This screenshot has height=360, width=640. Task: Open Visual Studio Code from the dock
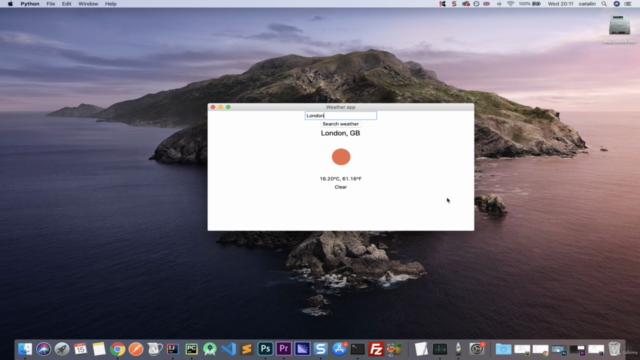click(229, 349)
